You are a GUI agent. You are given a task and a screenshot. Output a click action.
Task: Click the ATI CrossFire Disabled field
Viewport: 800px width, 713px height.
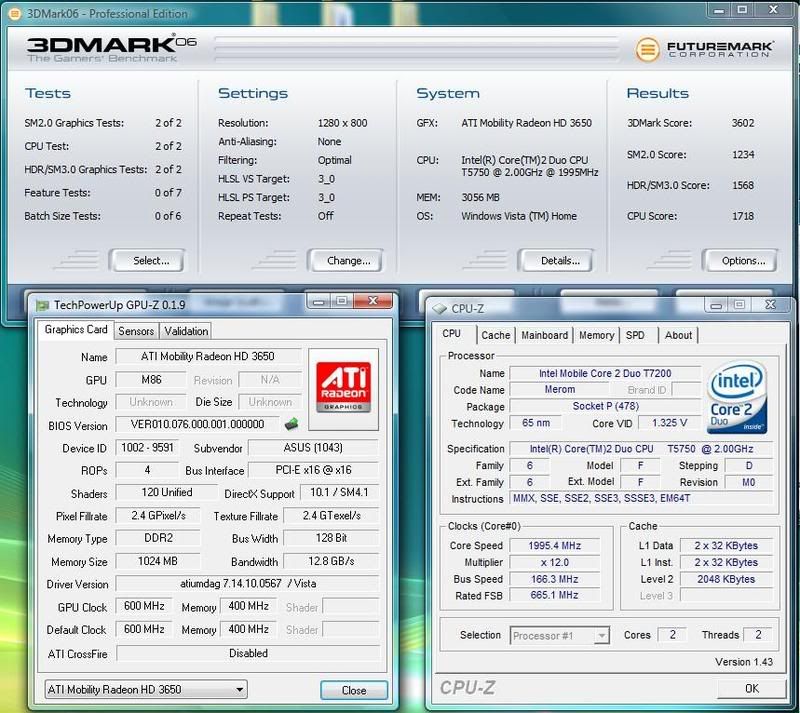(x=248, y=653)
